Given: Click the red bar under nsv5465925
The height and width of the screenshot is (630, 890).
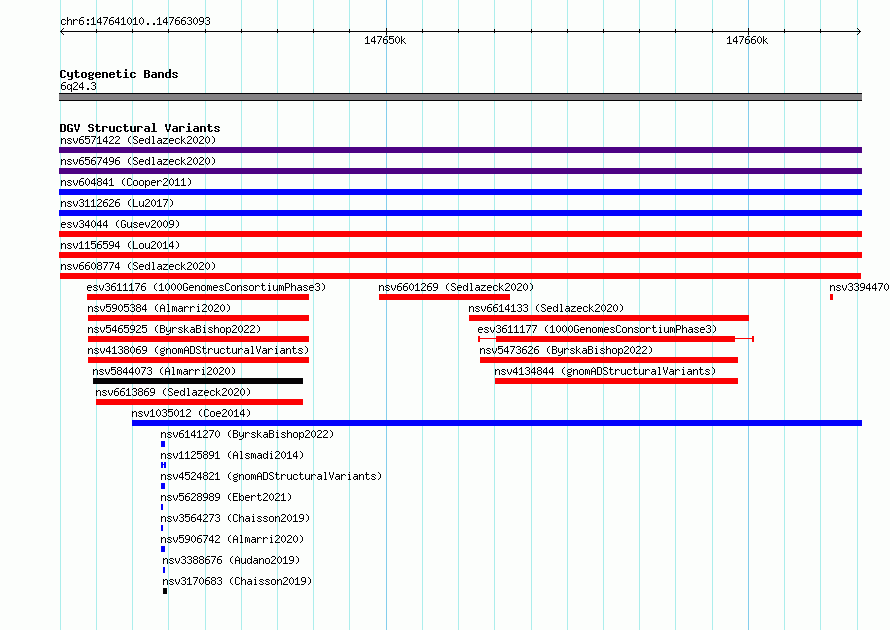Looking at the screenshot, I should 198,339.
